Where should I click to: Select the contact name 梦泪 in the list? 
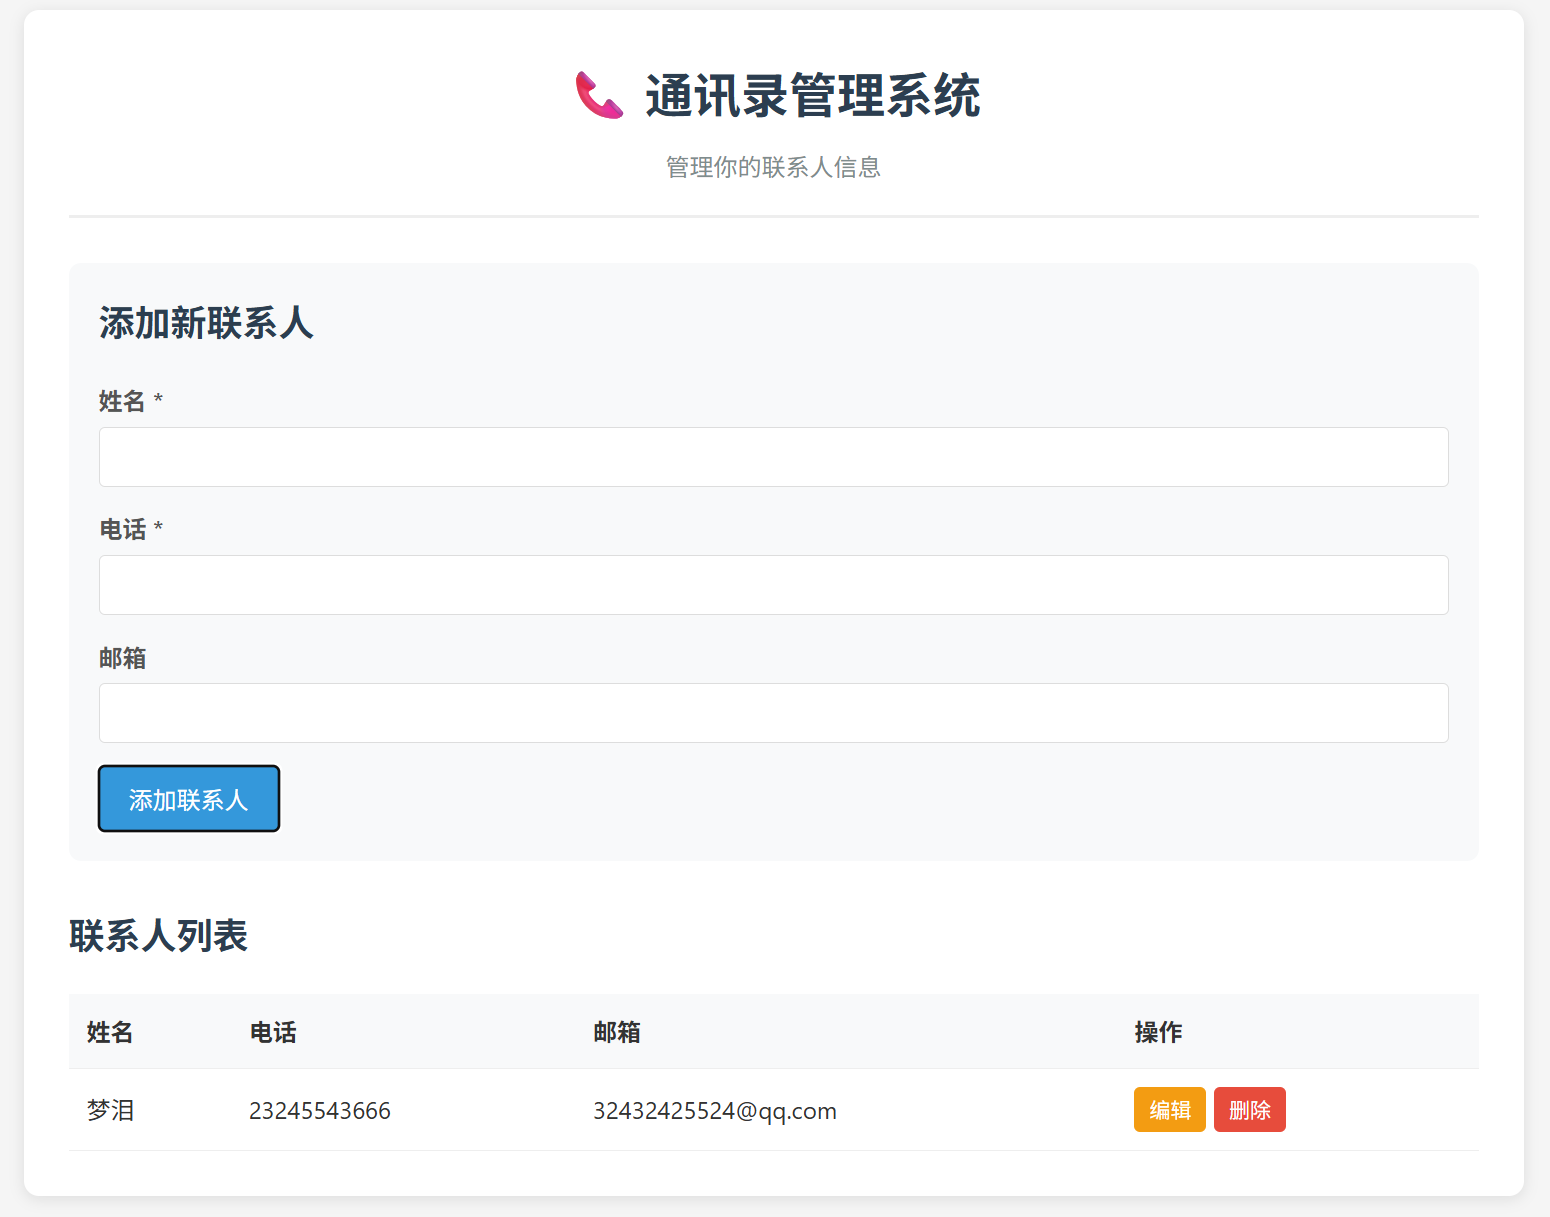(x=112, y=1109)
